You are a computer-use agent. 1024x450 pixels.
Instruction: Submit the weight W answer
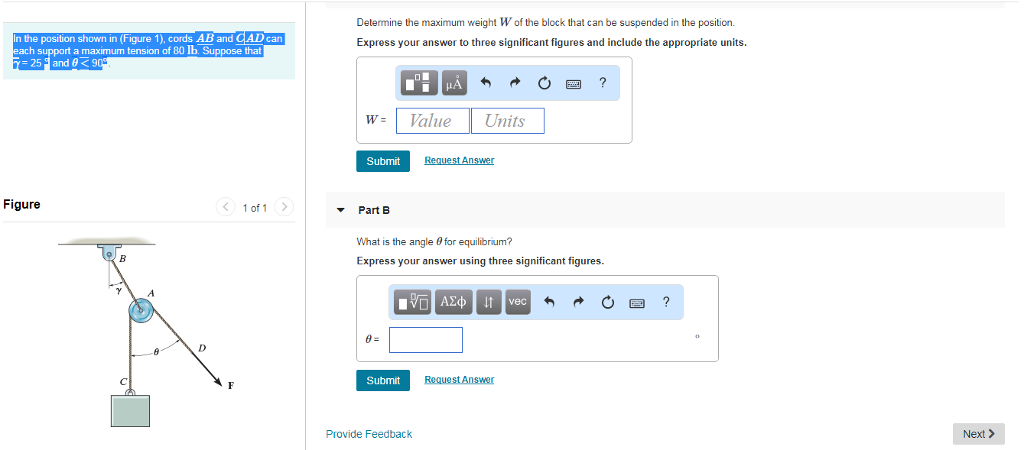click(383, 161)
